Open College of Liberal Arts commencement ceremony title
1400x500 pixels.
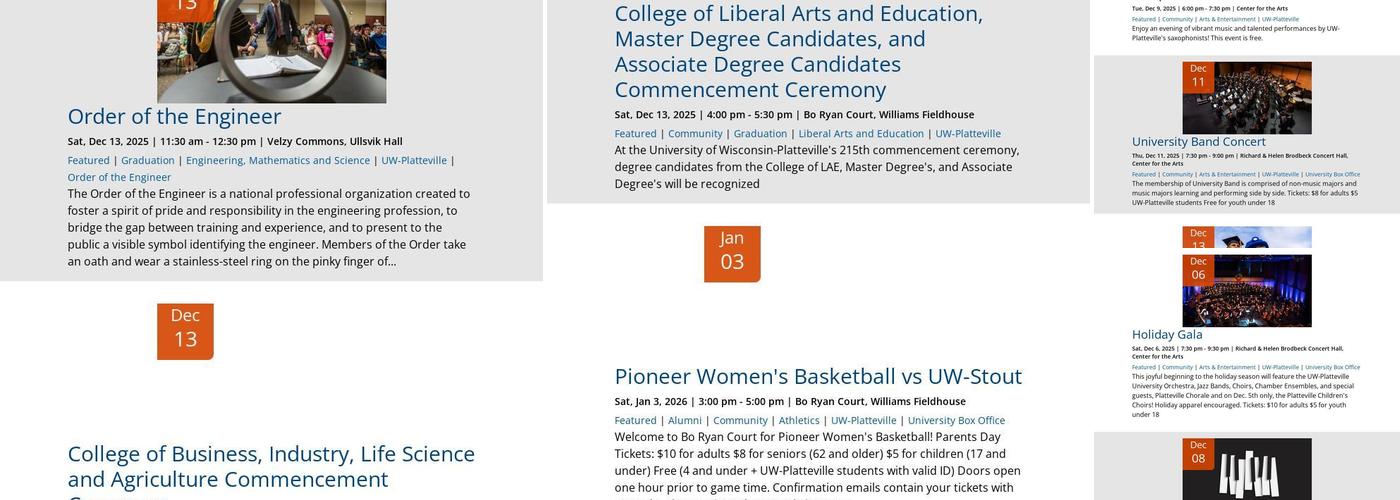pos(799,51)
